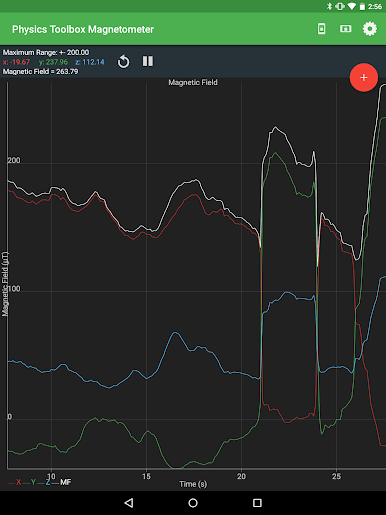This screenshot has width=386, height=515.
Task: Tap the Bluetooth status bar icon
Action: (x=329, y=6)
